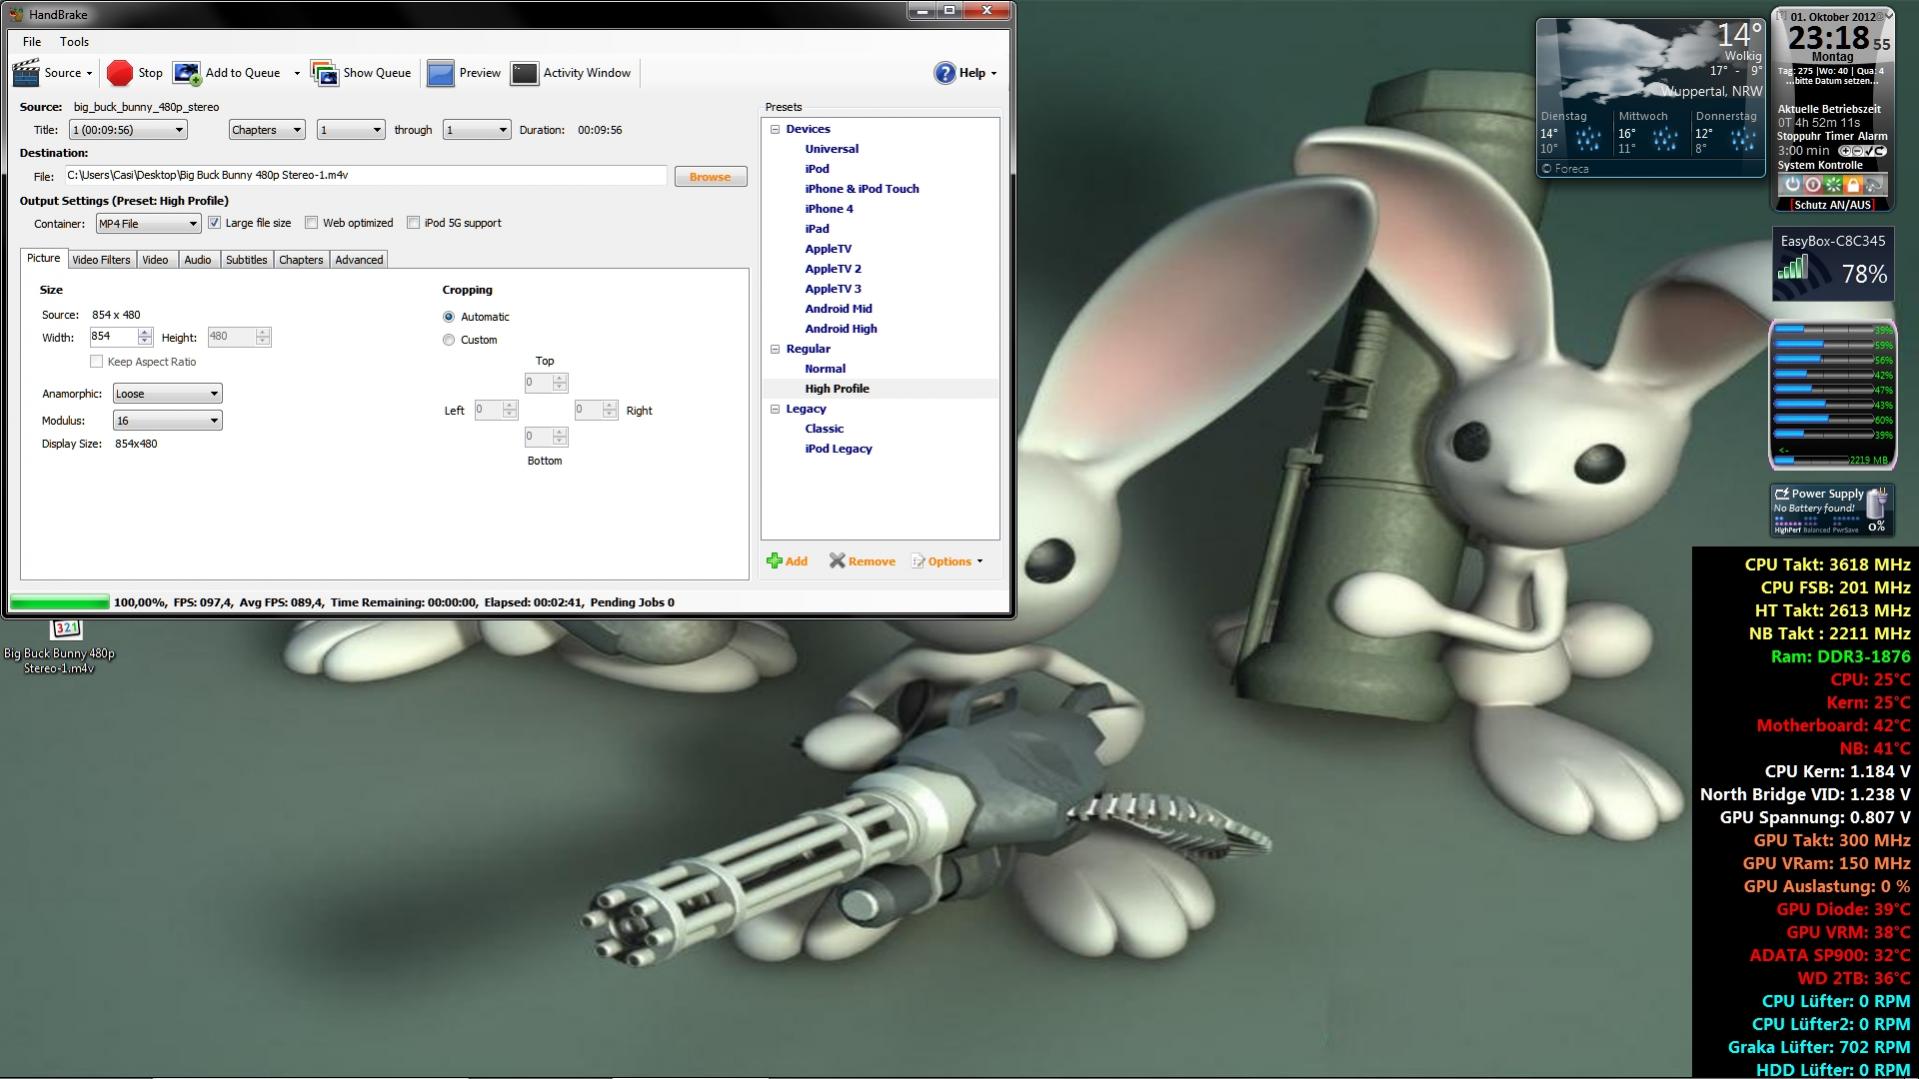The height and width of the screenshot is (1079, 1919).
Task: Select the iPod preset
Action: tap(817, 169)
